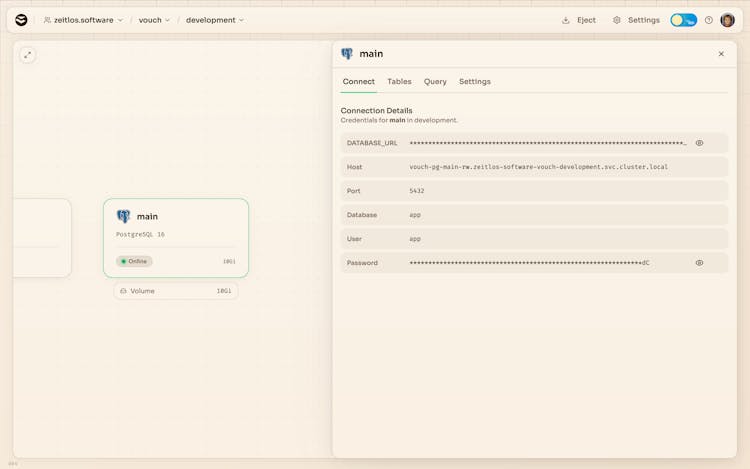Close the main database panel
Screen dimensions: 750x469
click(x=721, y=54)
